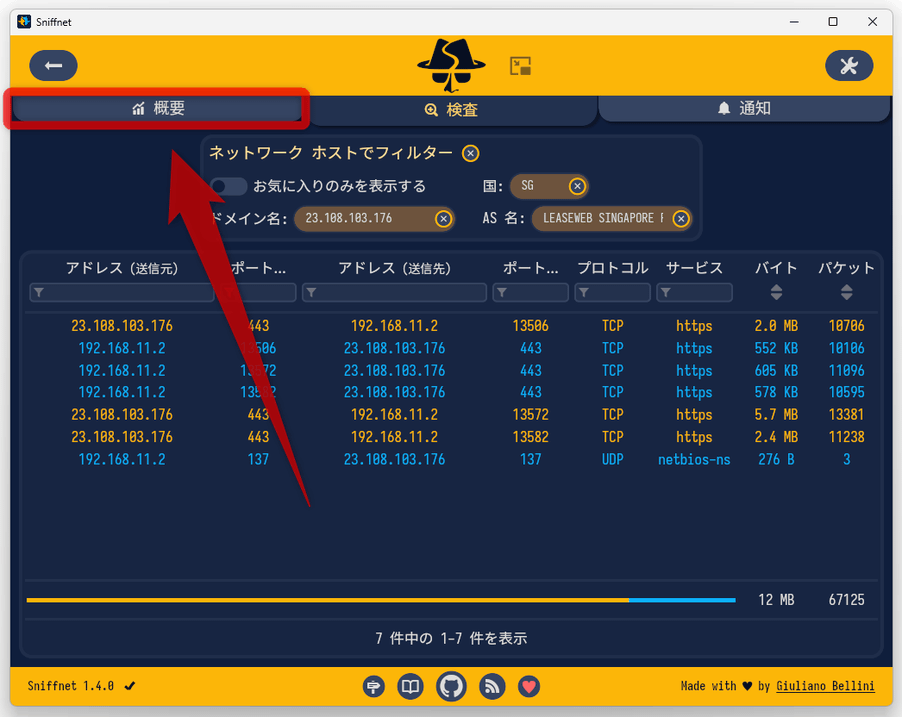The width and height of the screenshot is (902, 717).
Task: Select the row with 552 KB
Action: point(452,348)
